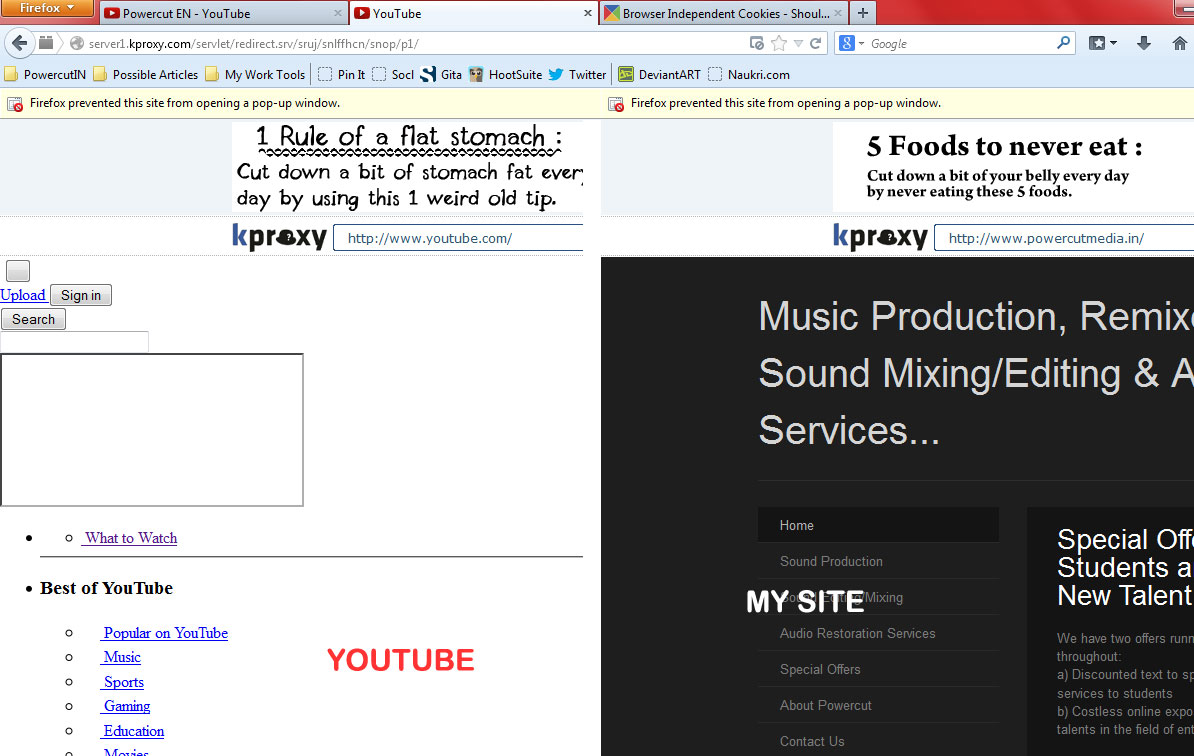This screenshot has height=756, width=1194.
Task: Go back with the Back arrow button
Action: (20, 43)
